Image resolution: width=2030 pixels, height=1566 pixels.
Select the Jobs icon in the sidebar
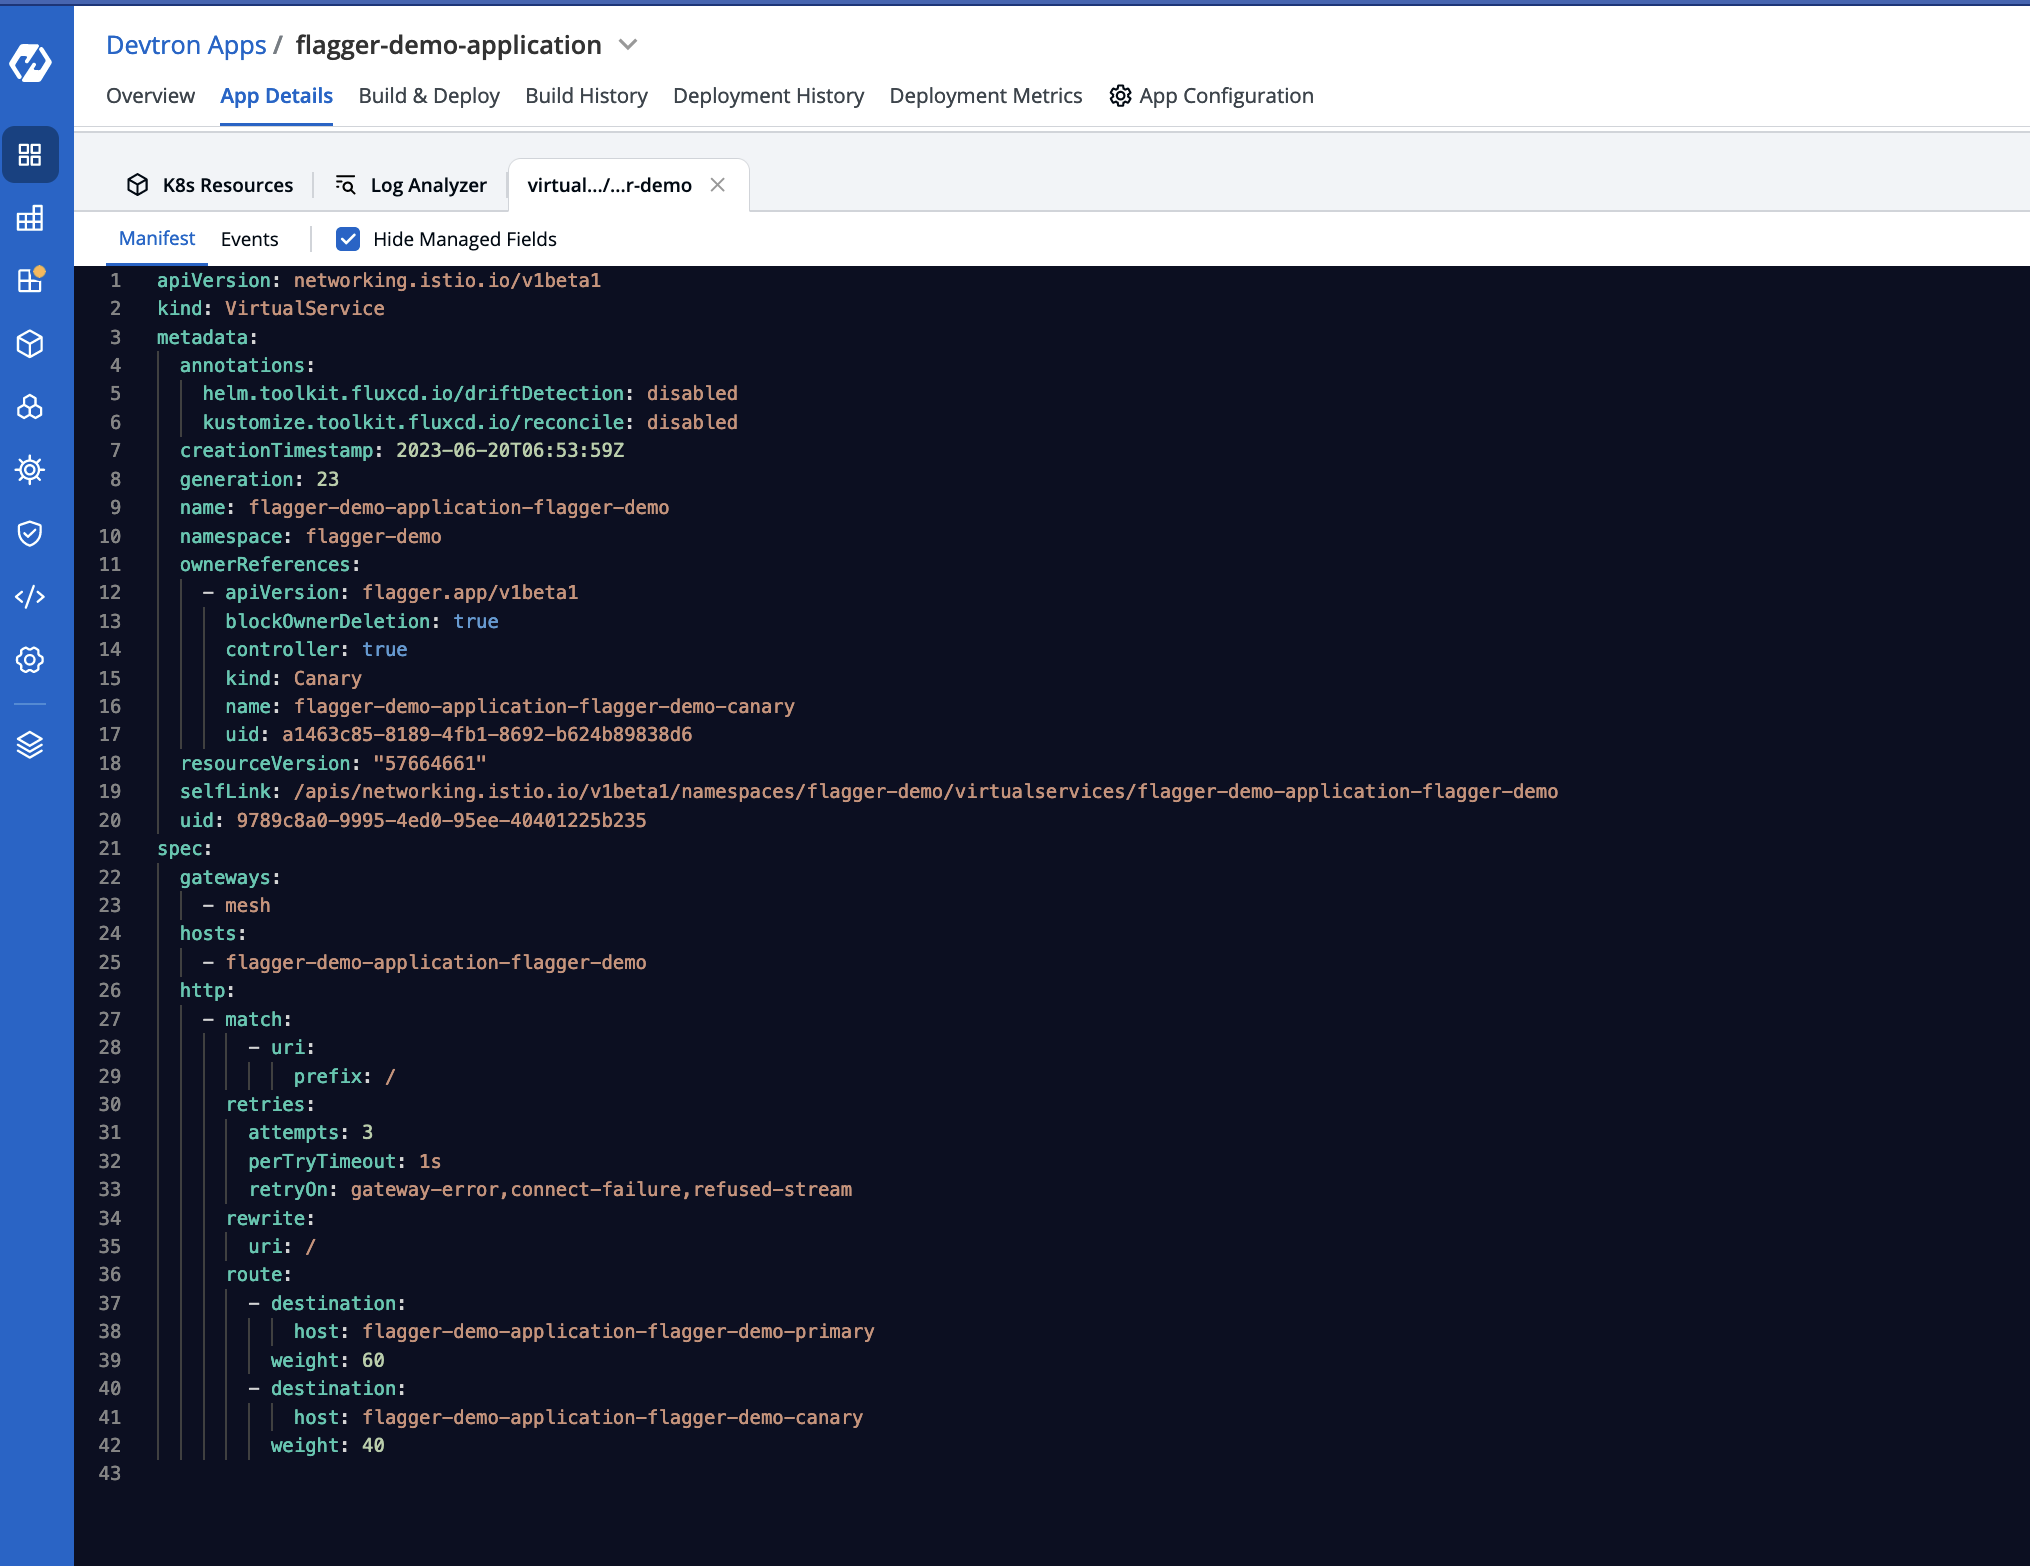(x=30, y=219)
